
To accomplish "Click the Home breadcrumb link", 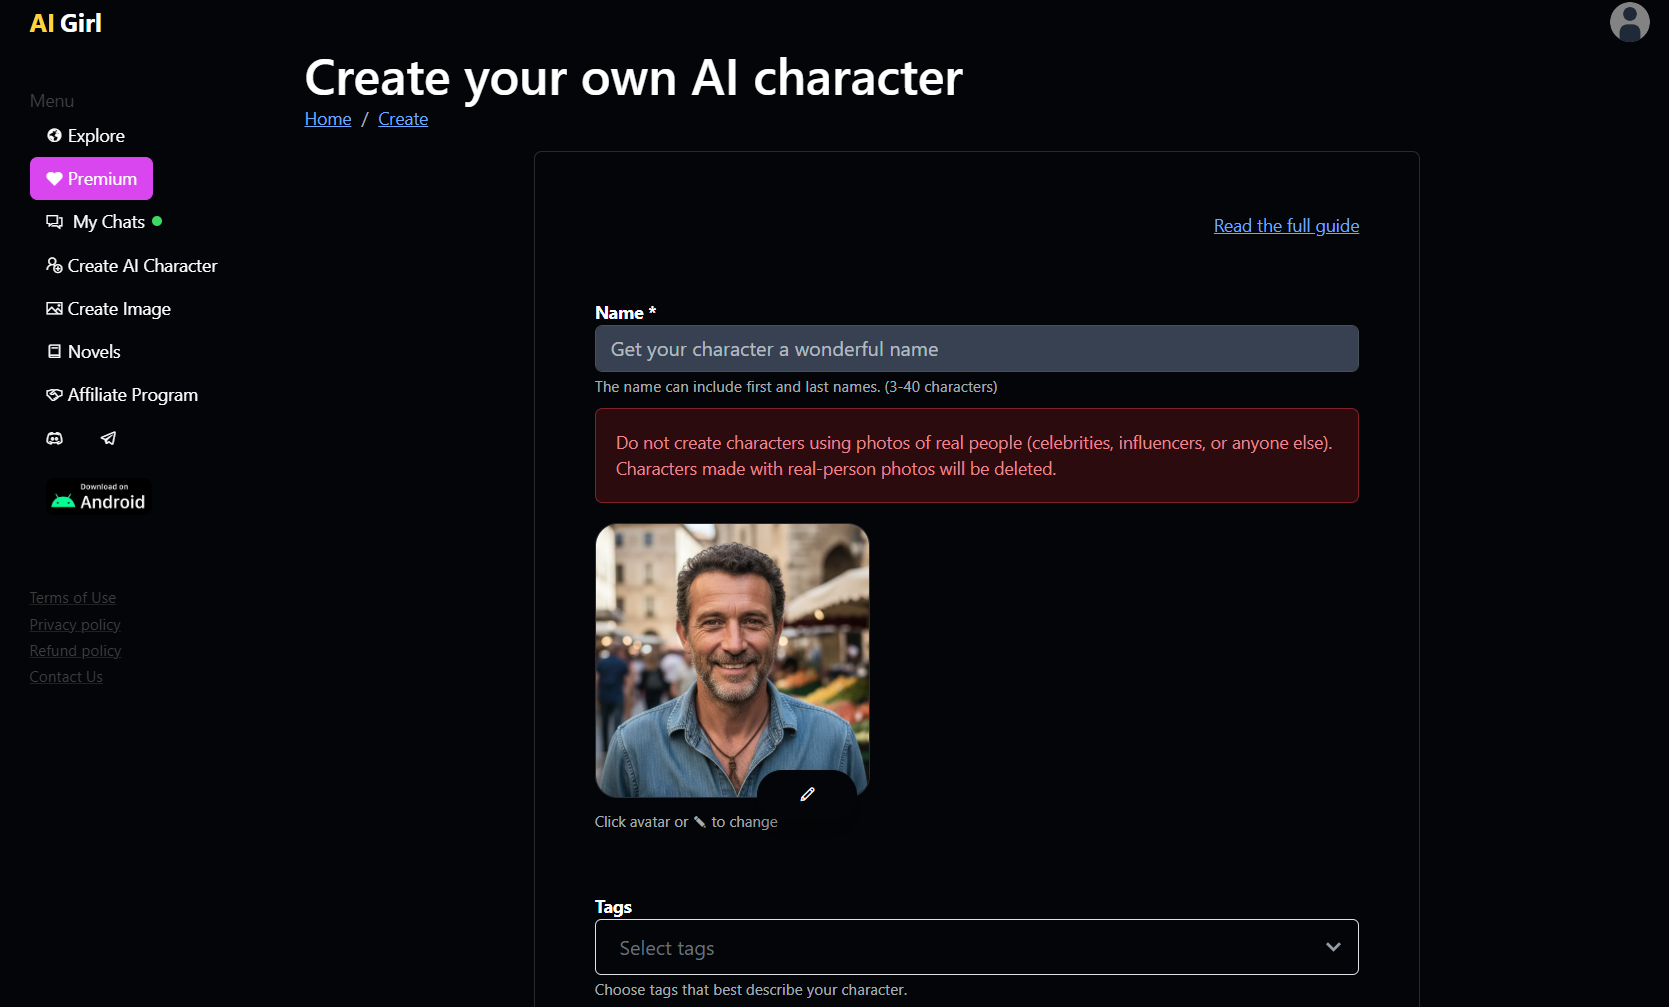I will click(328, 119).
